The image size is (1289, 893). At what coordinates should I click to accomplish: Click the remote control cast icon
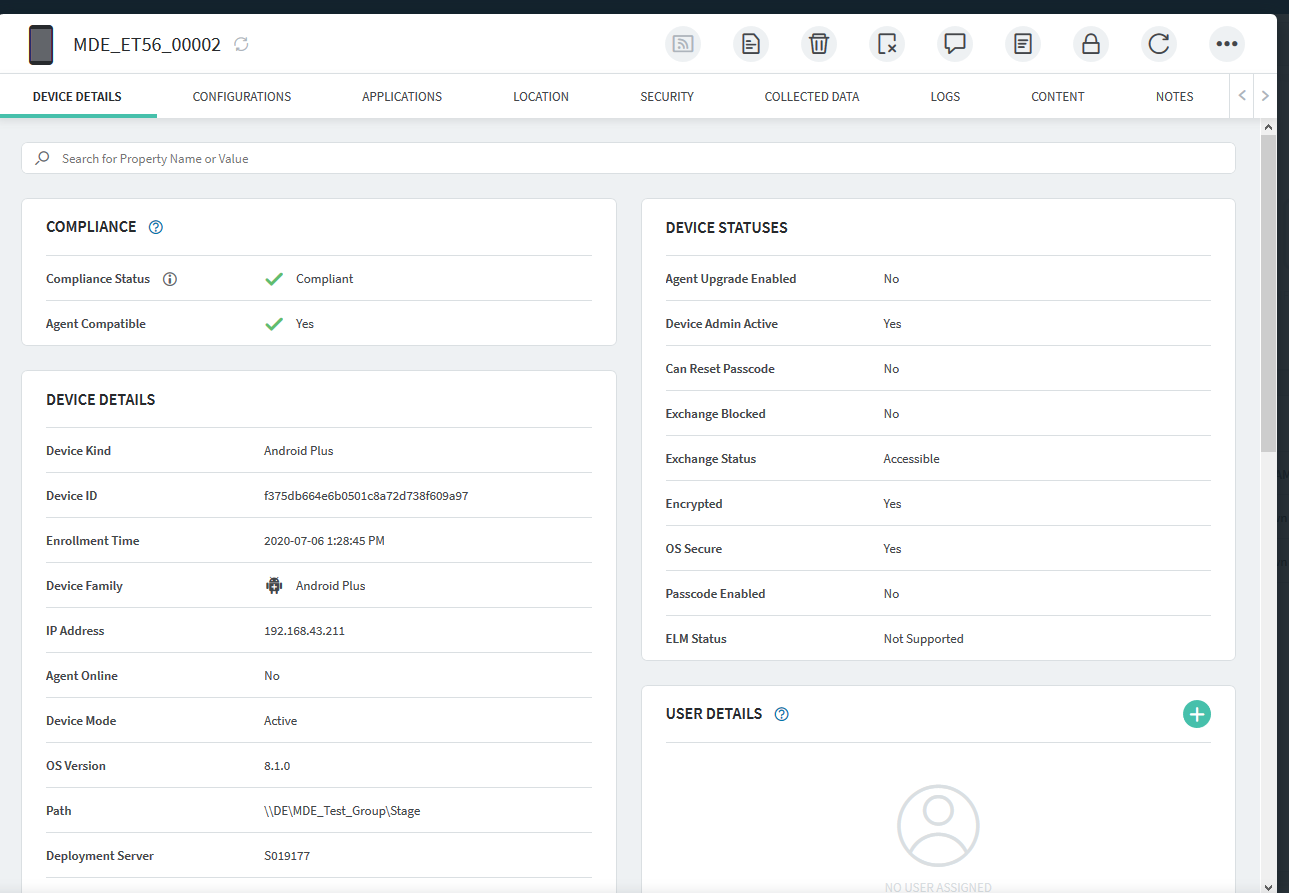pyautogui.click(x=682, y=44)
